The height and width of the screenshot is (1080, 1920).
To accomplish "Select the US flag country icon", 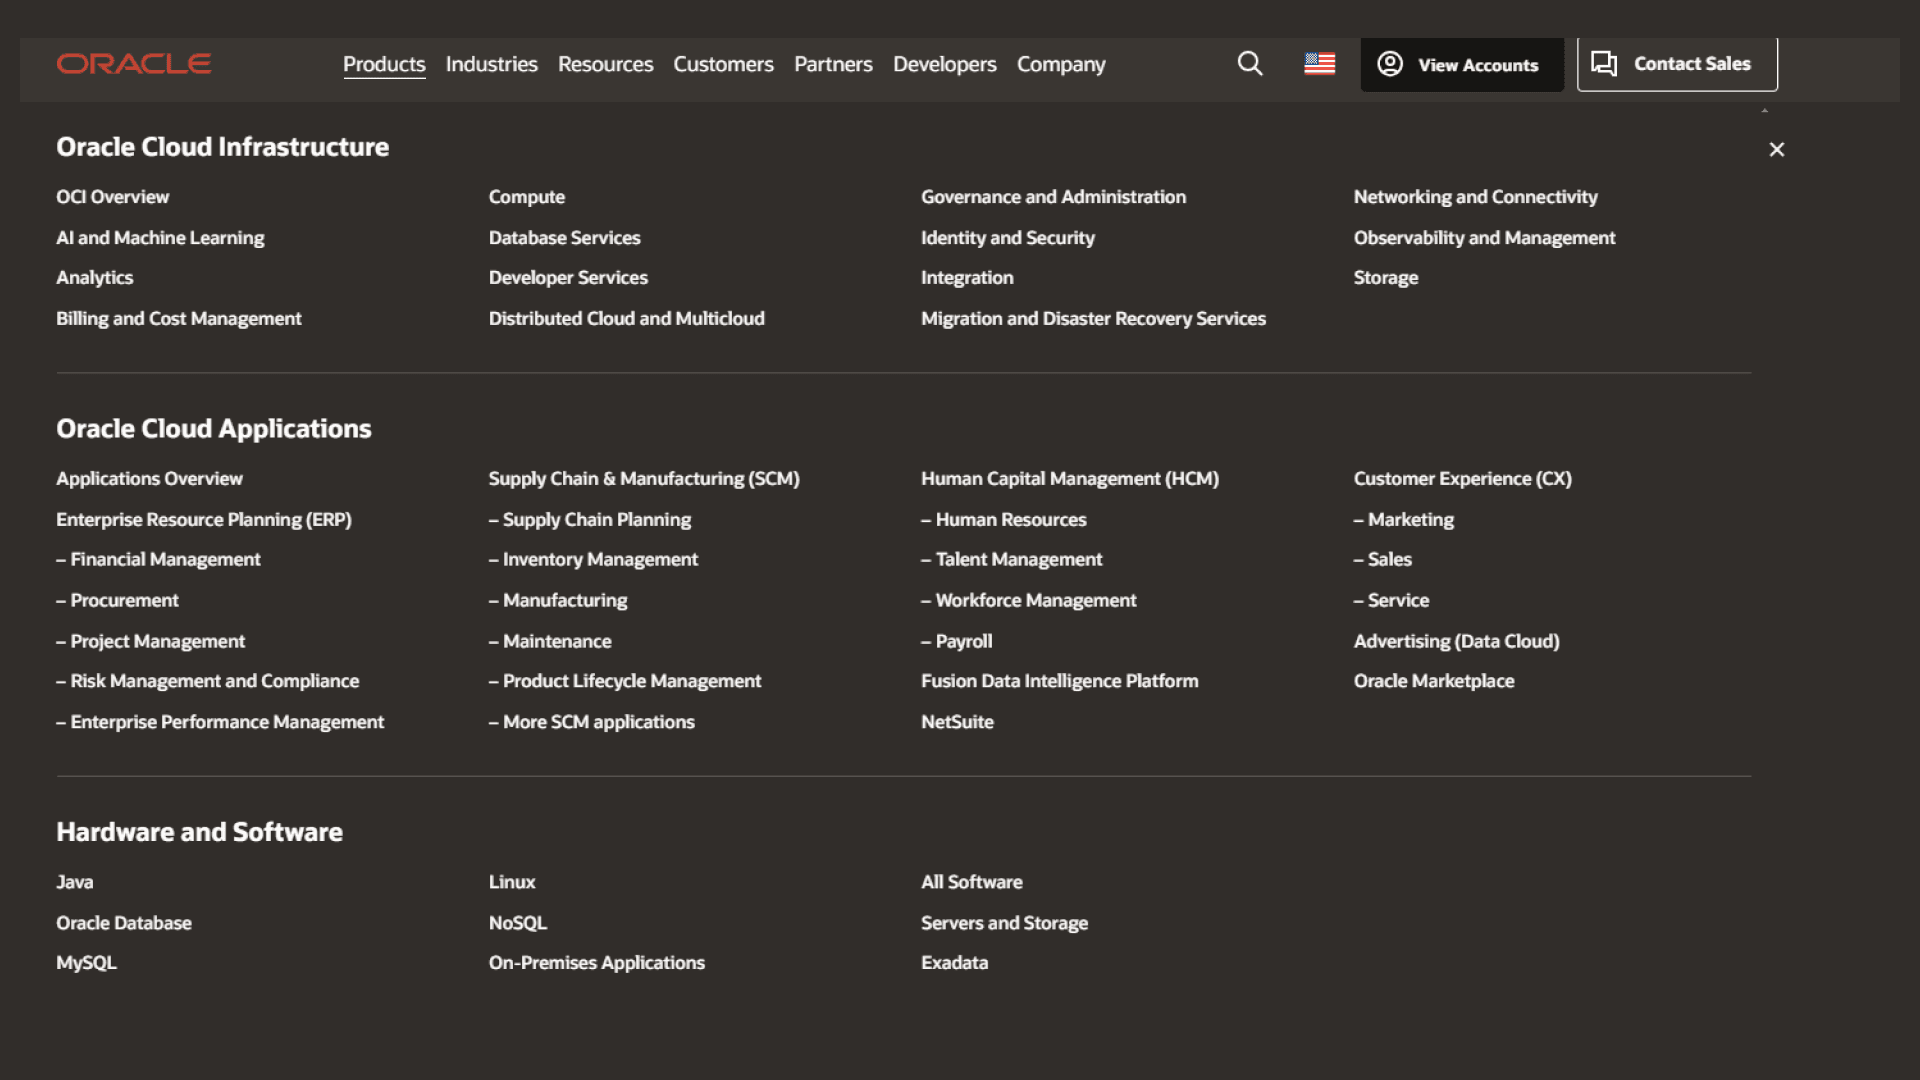I will point(1320,64).
